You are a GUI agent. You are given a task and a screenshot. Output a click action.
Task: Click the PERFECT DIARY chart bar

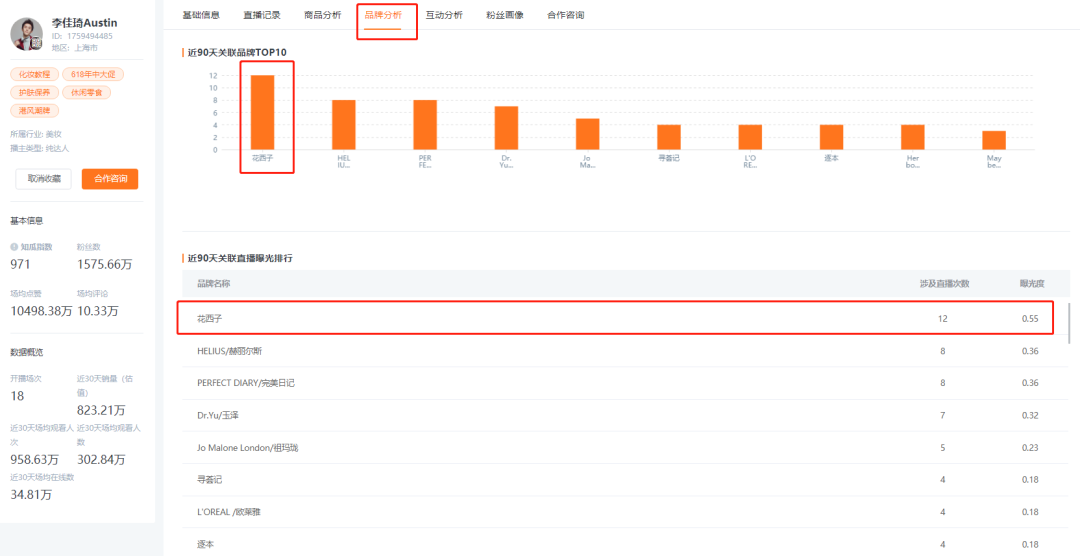coord(425,125)
